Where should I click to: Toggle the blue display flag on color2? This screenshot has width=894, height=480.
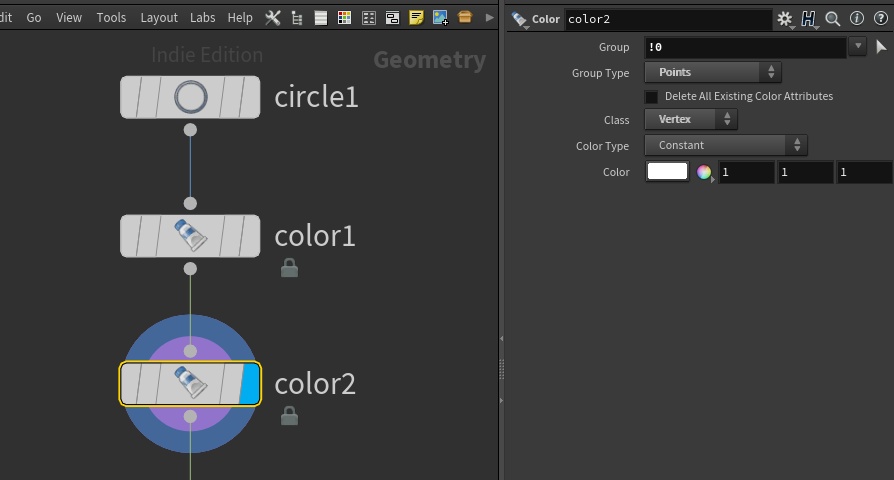[250, 384]
